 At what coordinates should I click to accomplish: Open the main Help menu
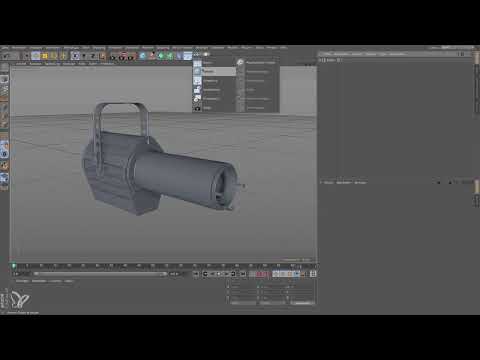tap(284, 48)
